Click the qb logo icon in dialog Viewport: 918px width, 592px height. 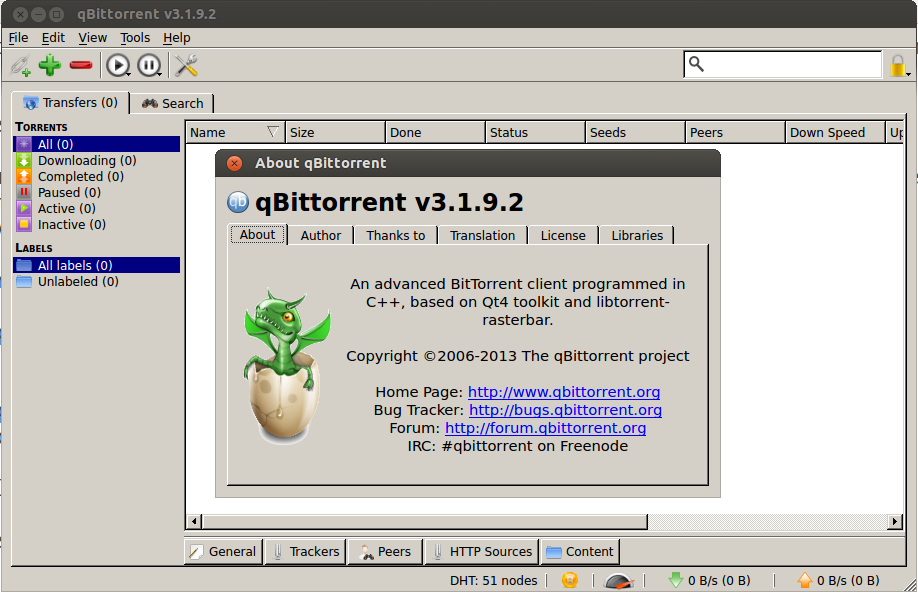238,203
